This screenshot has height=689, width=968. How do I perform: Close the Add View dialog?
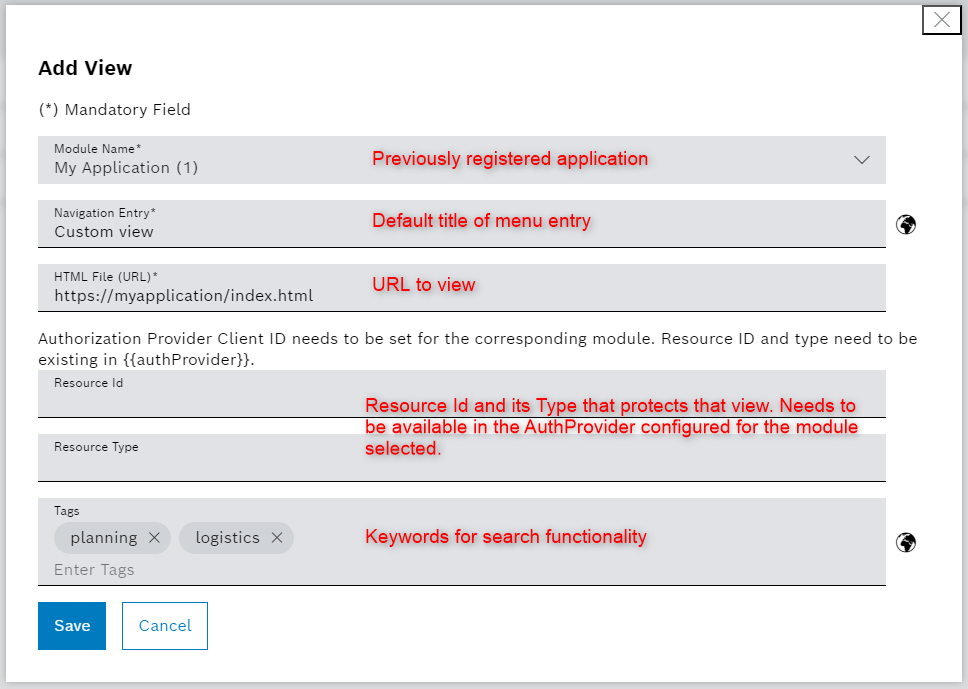[941, 20]
